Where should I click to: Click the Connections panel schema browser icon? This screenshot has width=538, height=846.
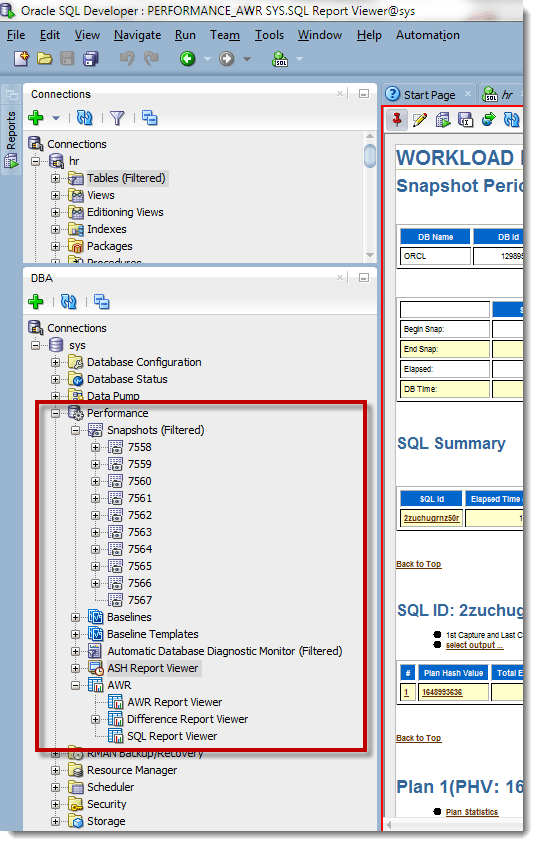tap(149, 118)
